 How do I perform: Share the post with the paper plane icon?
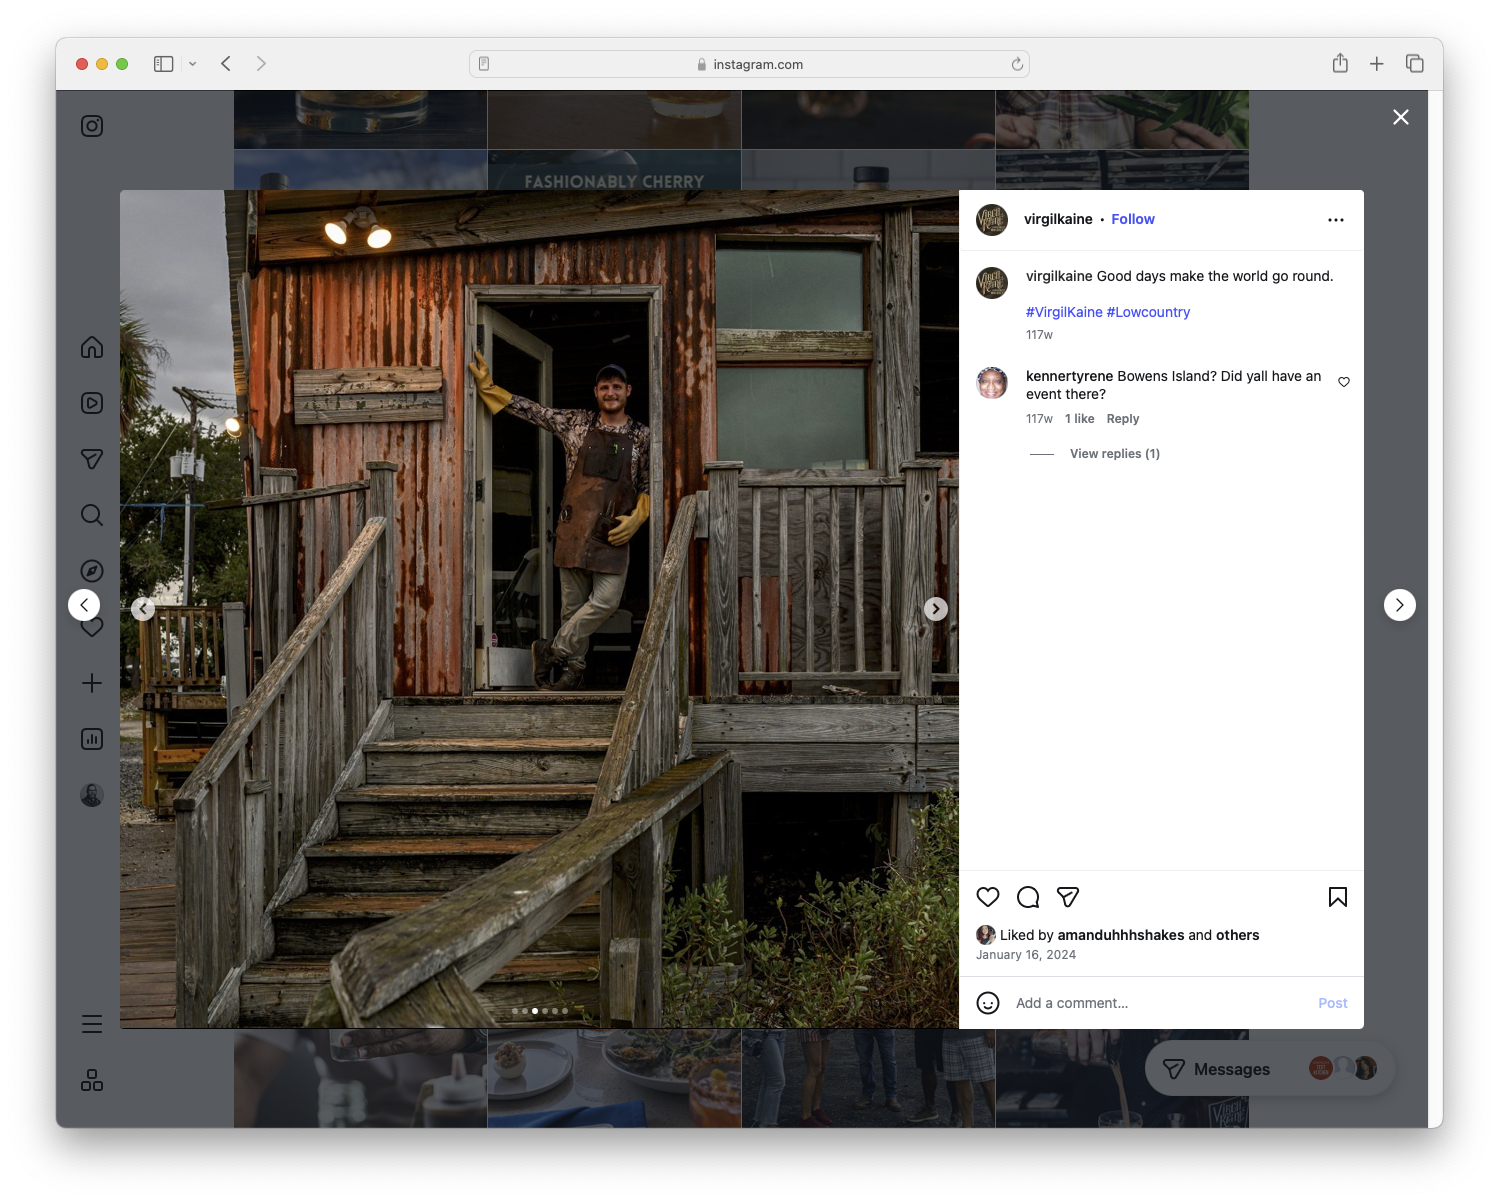pos(1068,897)
